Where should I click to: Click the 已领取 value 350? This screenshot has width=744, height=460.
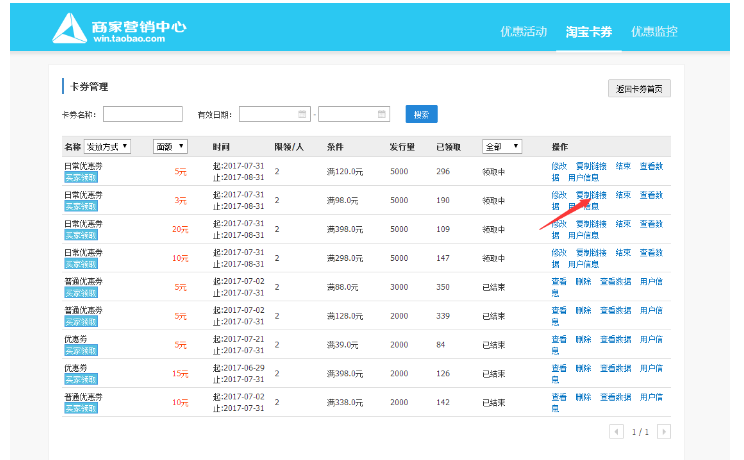point(443,288)
